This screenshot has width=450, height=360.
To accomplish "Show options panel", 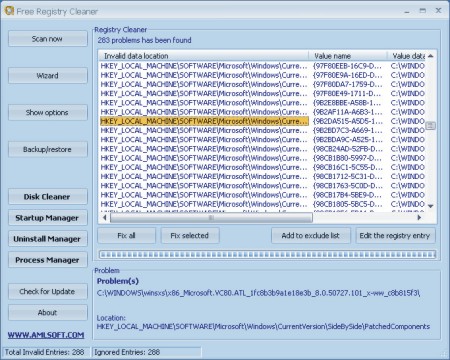I will 48,113.
